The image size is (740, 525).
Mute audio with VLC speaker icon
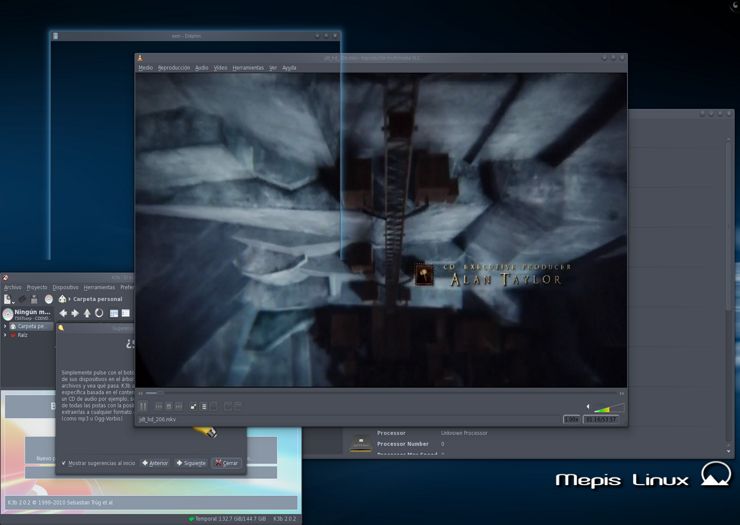click(x=588, y=406)
